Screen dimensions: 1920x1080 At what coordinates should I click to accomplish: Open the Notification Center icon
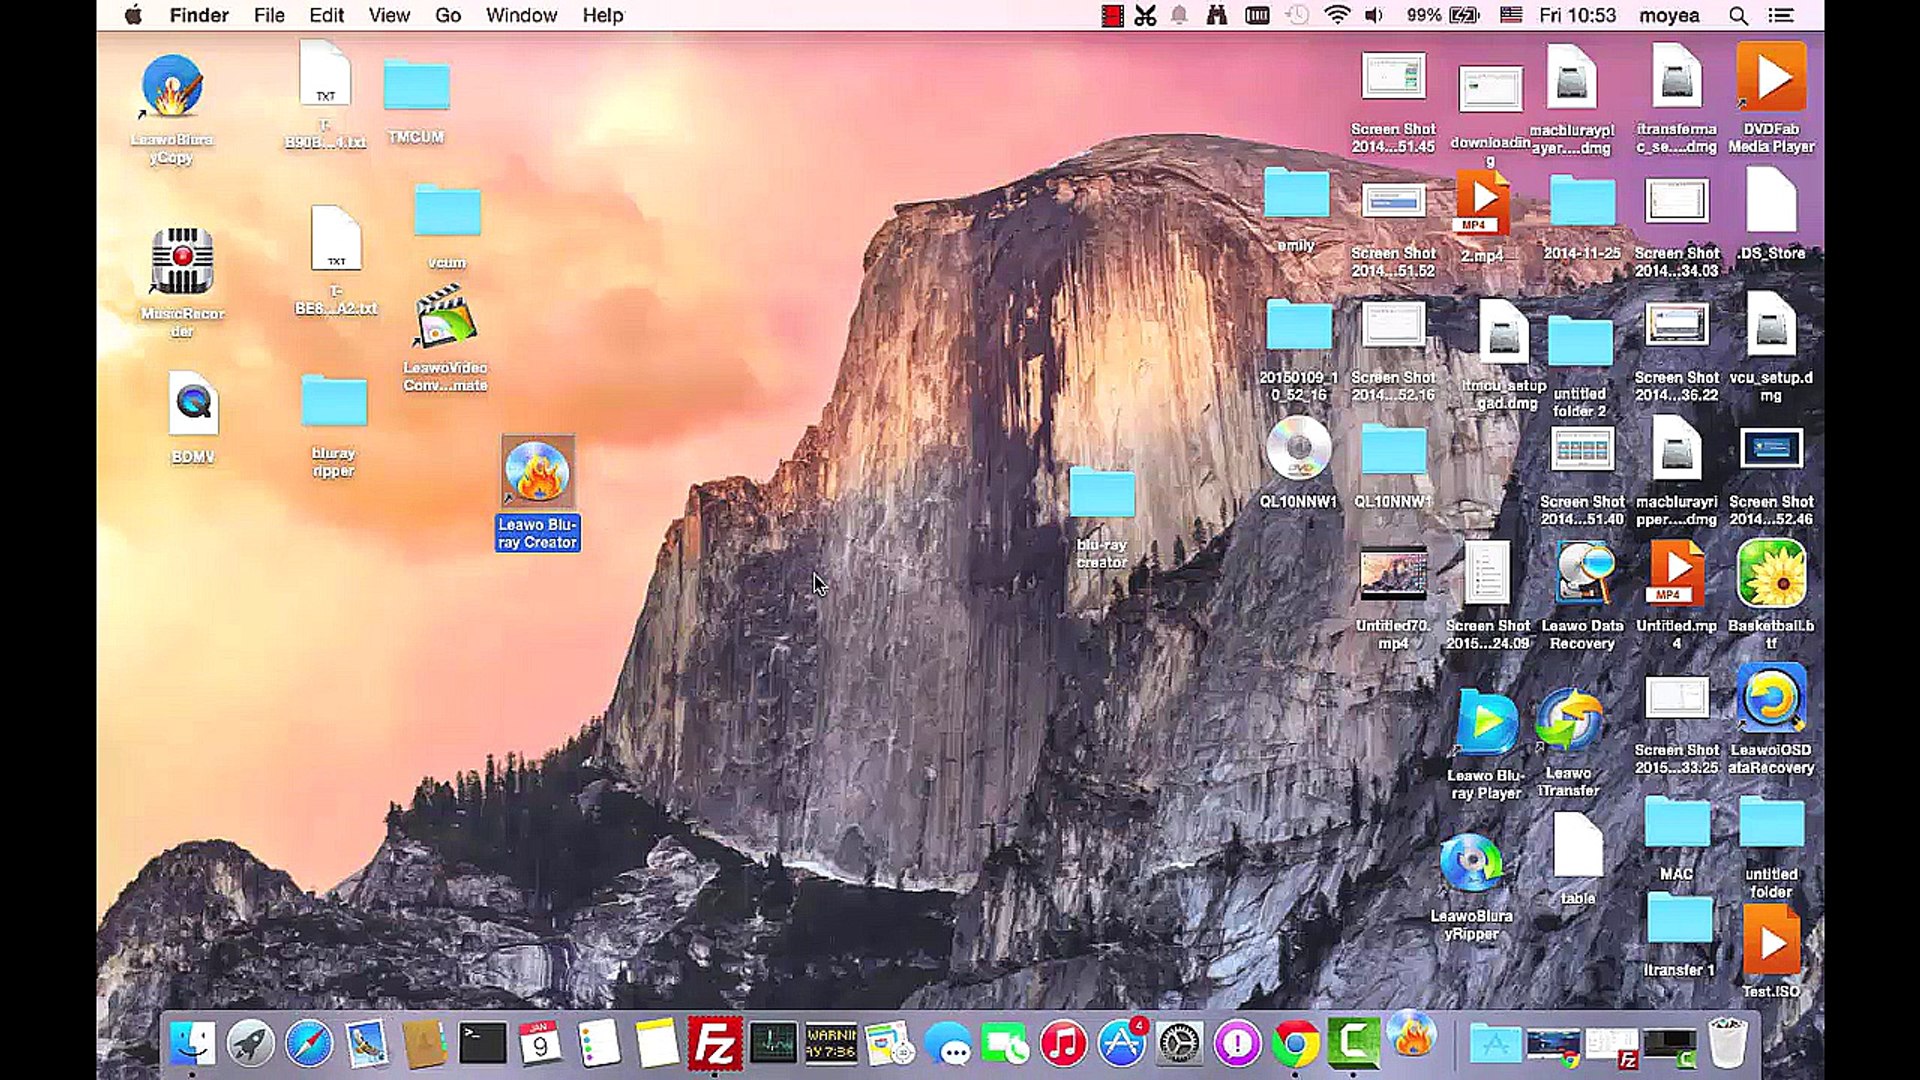click(1781, 15)
